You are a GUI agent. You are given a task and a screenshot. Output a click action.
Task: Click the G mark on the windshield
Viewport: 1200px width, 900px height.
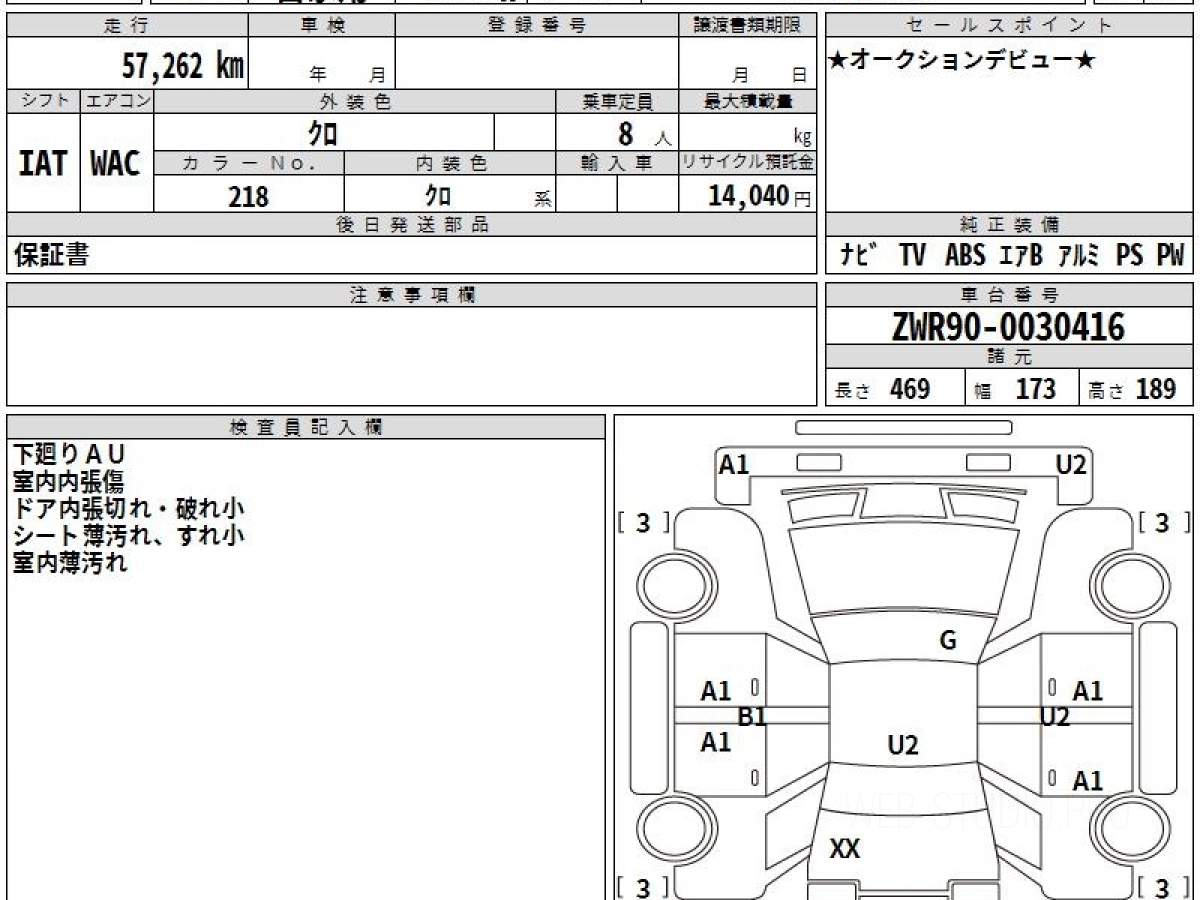(948, 641)
